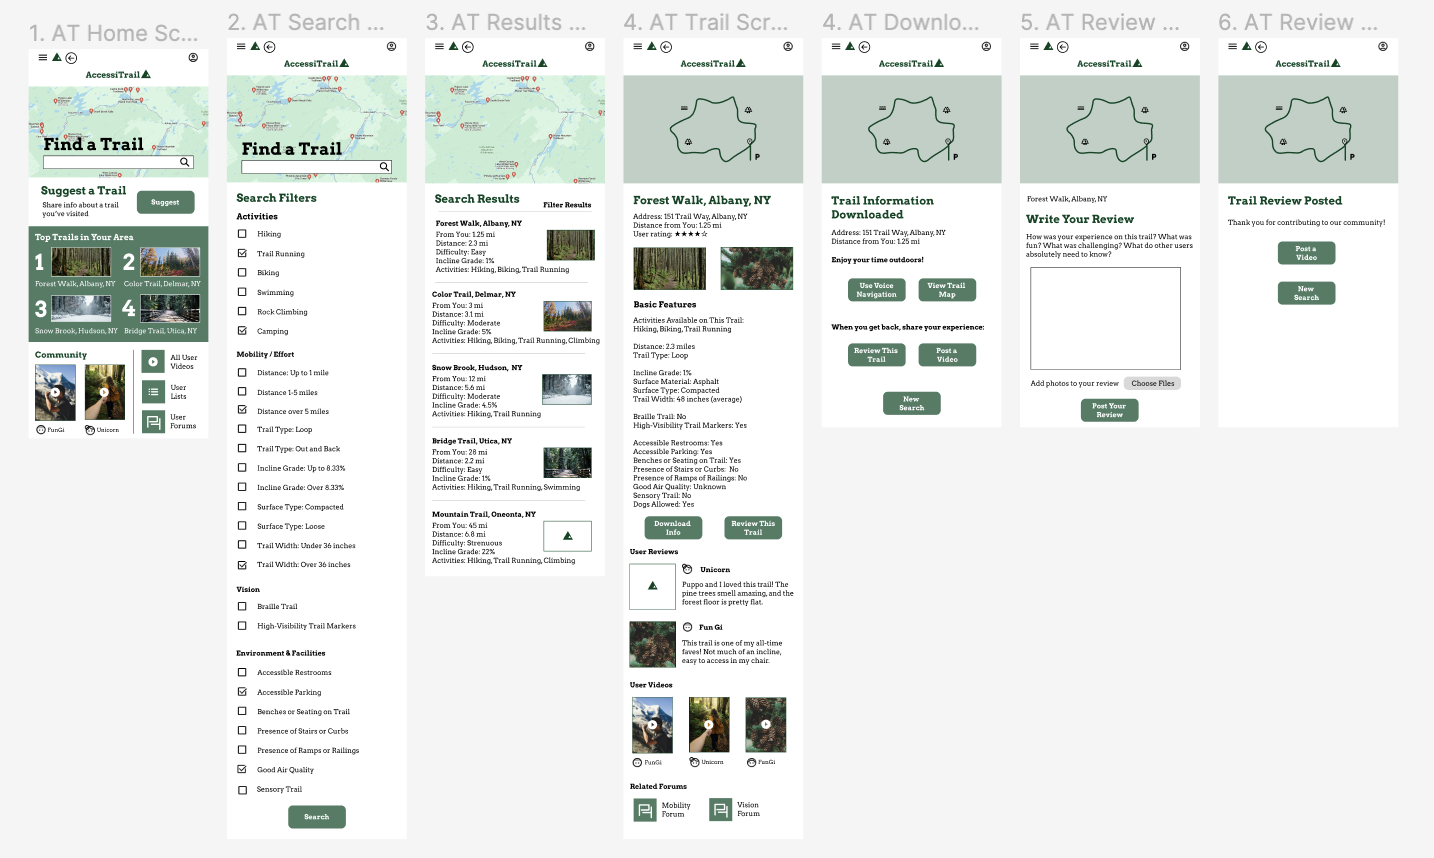The image size is (1434, 858).
Task: Click the review text box under Write Your Review
Action: click(1105, 319)
